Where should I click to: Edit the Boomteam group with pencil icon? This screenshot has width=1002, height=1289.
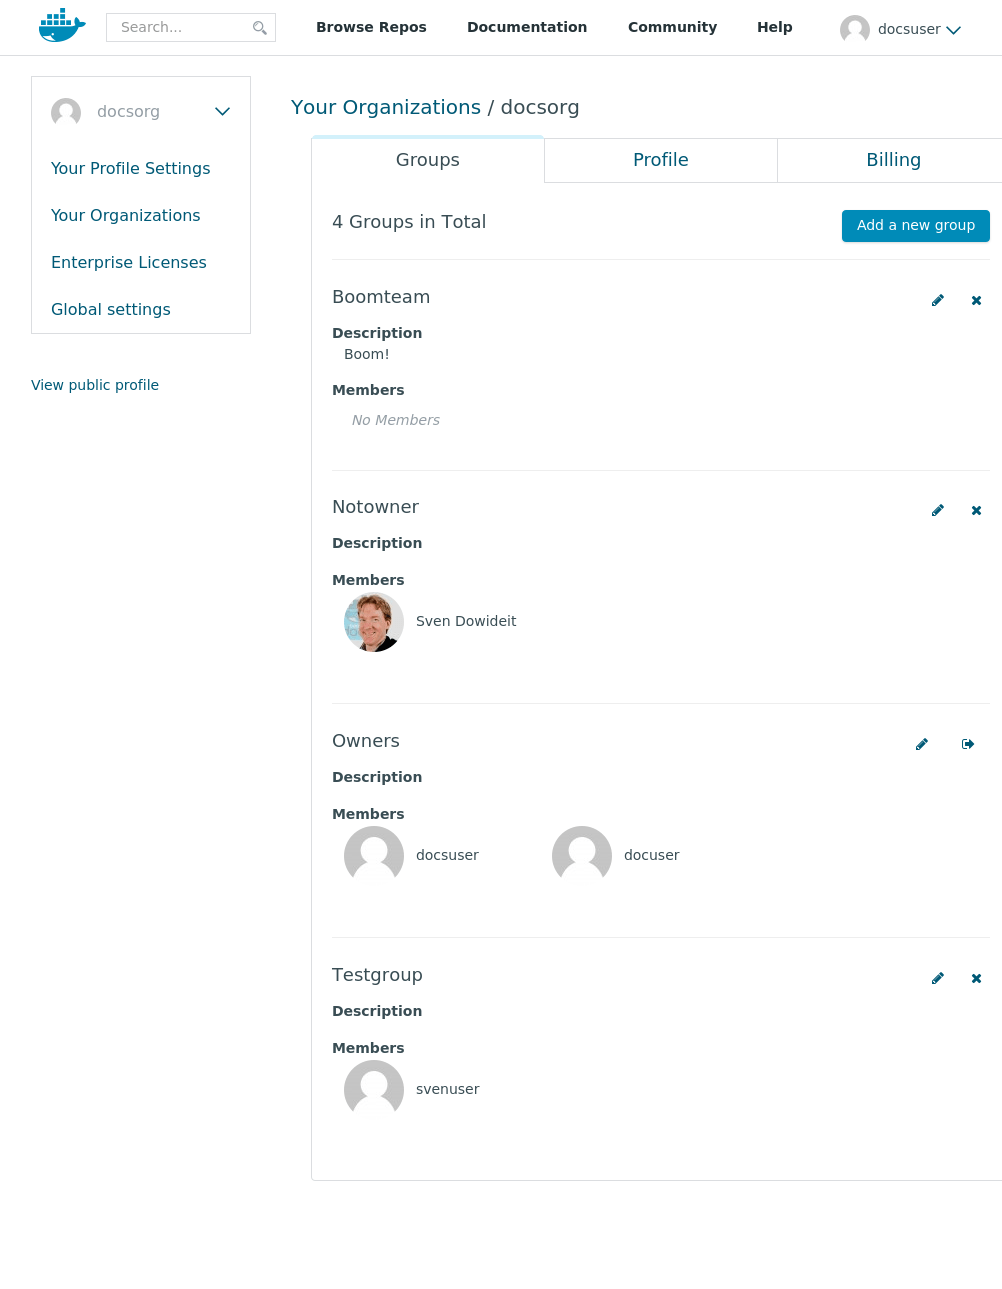[938, 300]
